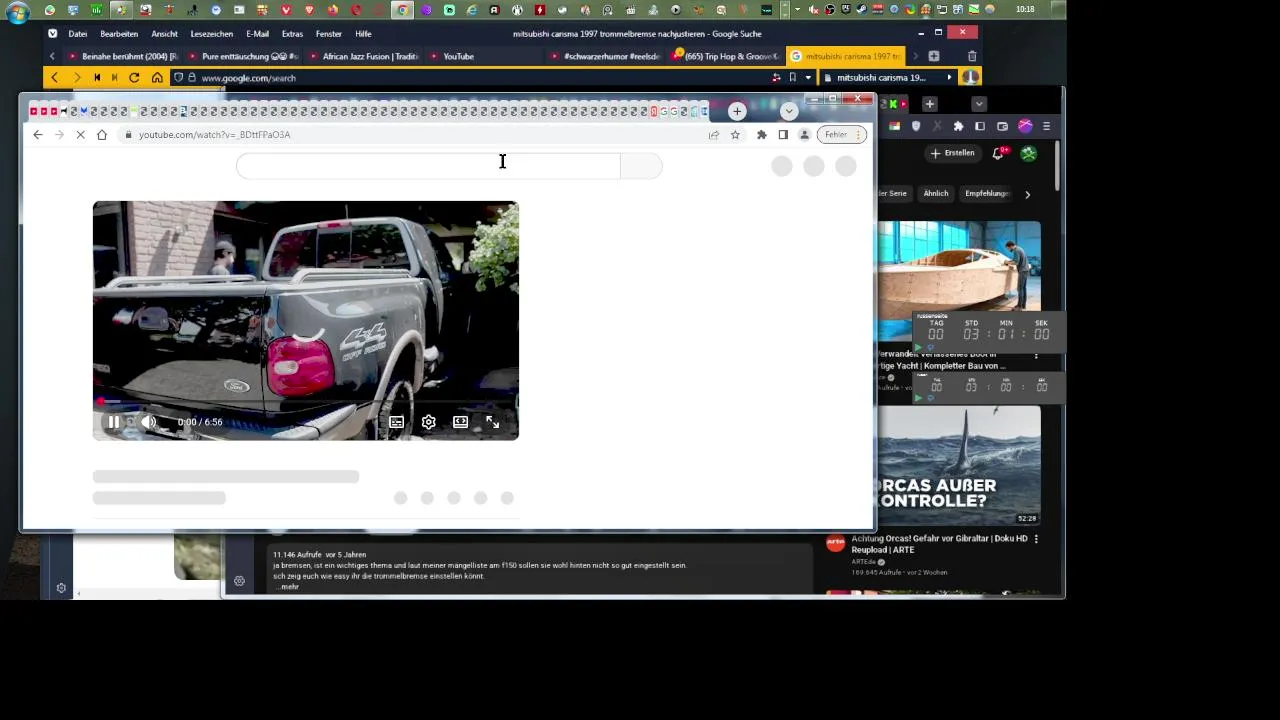Share this page from the address bar
This screenshot has height=720, width=1280.
click(714, 135)
